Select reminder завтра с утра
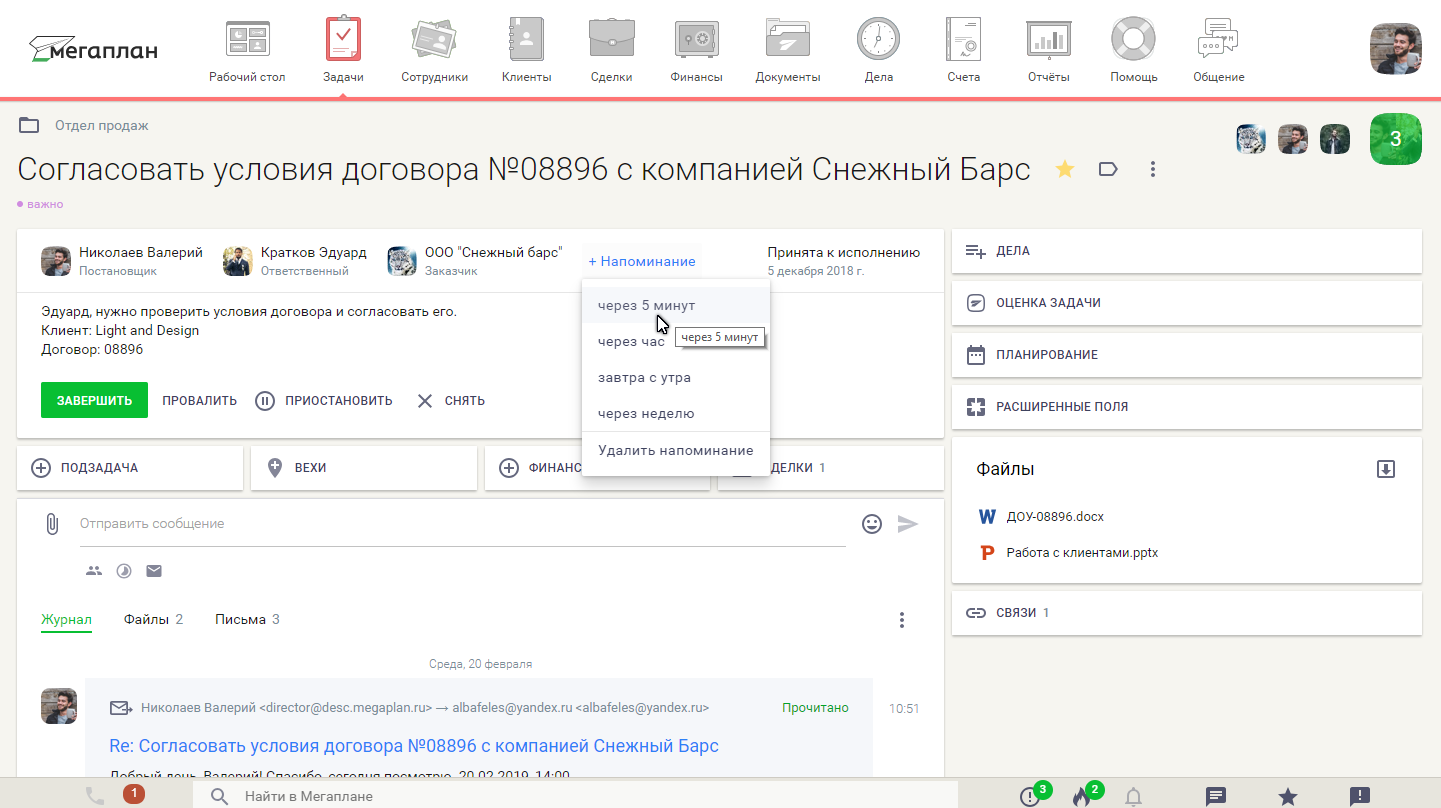 click(675, 377)
